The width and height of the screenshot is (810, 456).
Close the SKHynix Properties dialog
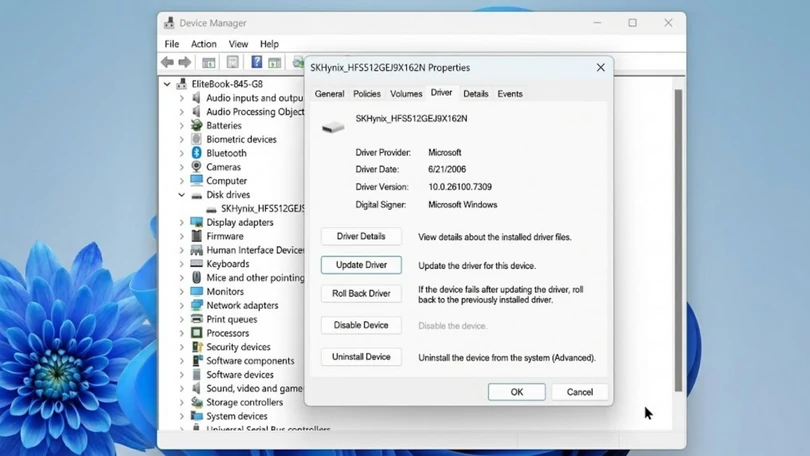600,68
